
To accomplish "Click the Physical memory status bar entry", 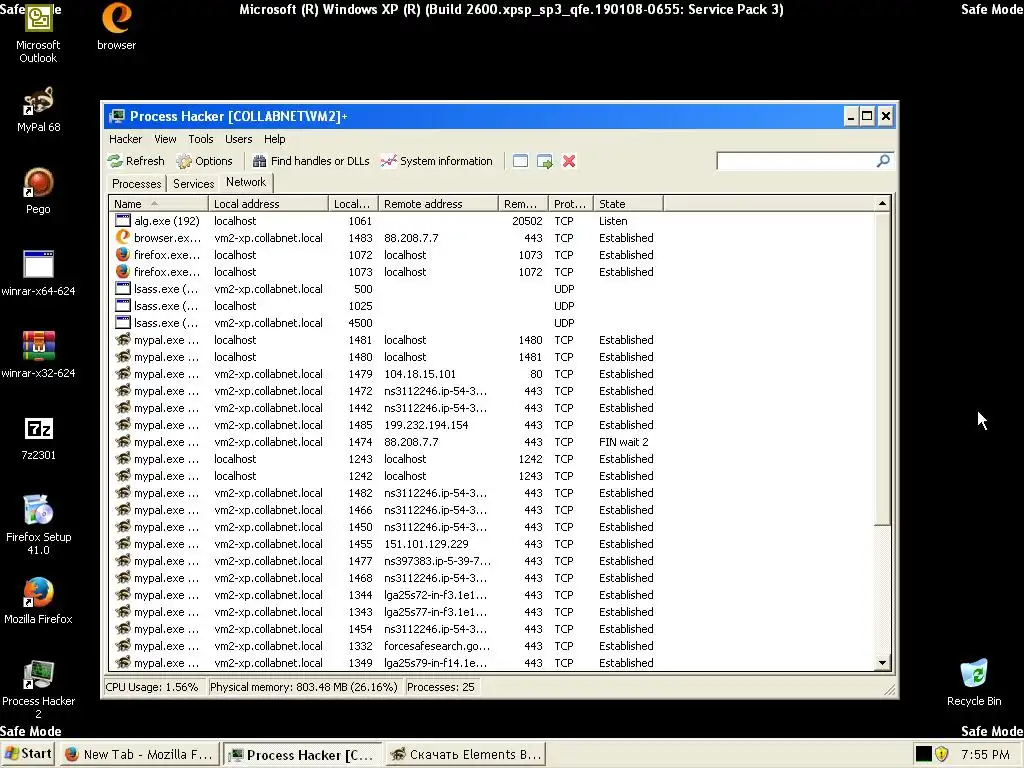I will [303, 687].
